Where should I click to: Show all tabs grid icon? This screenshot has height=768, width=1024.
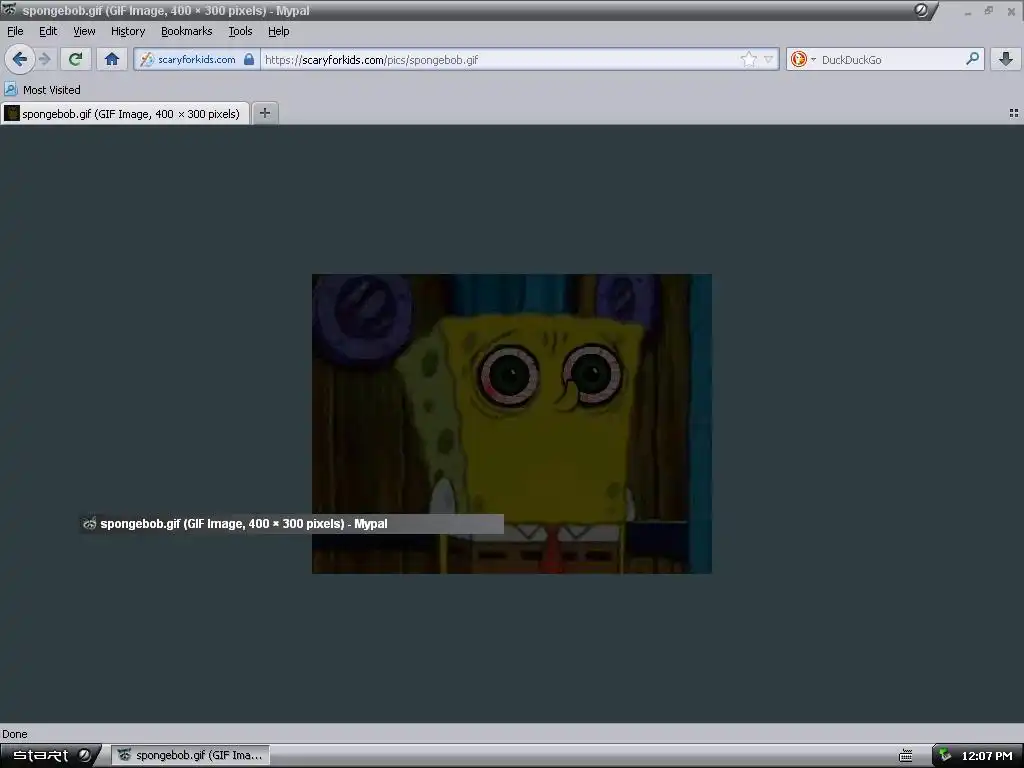[x=1014, y=113]
